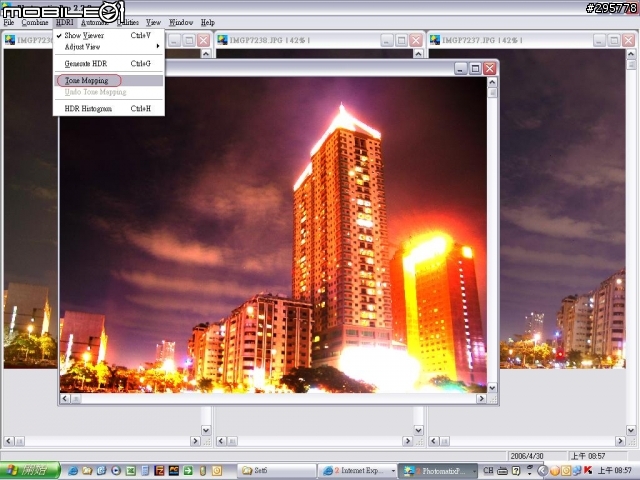Switch to the Set6 folder taskbar button
This screenshot has height=480, width=640.
(x=277, y=471)
